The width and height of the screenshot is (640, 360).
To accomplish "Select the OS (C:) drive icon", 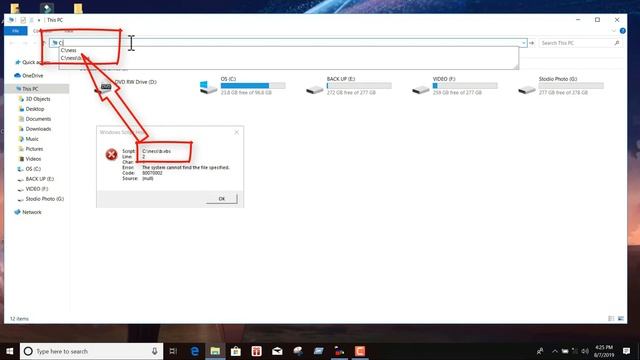I will point(209,87).
